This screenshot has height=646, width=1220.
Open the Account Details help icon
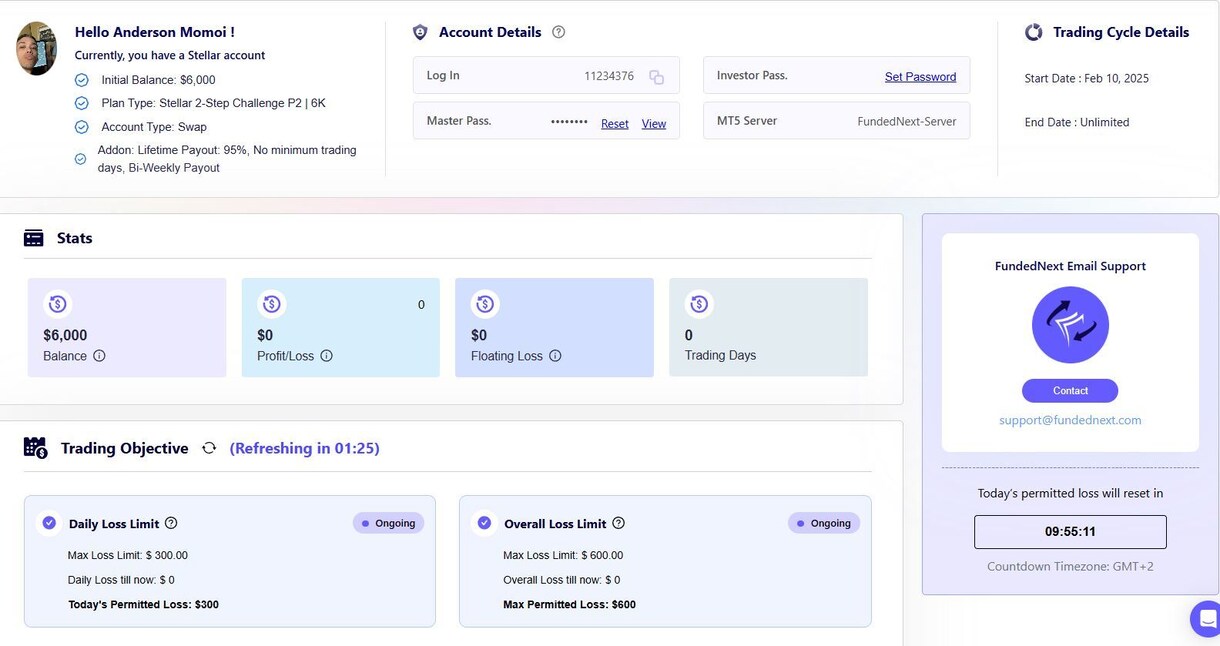click(559, 32)
